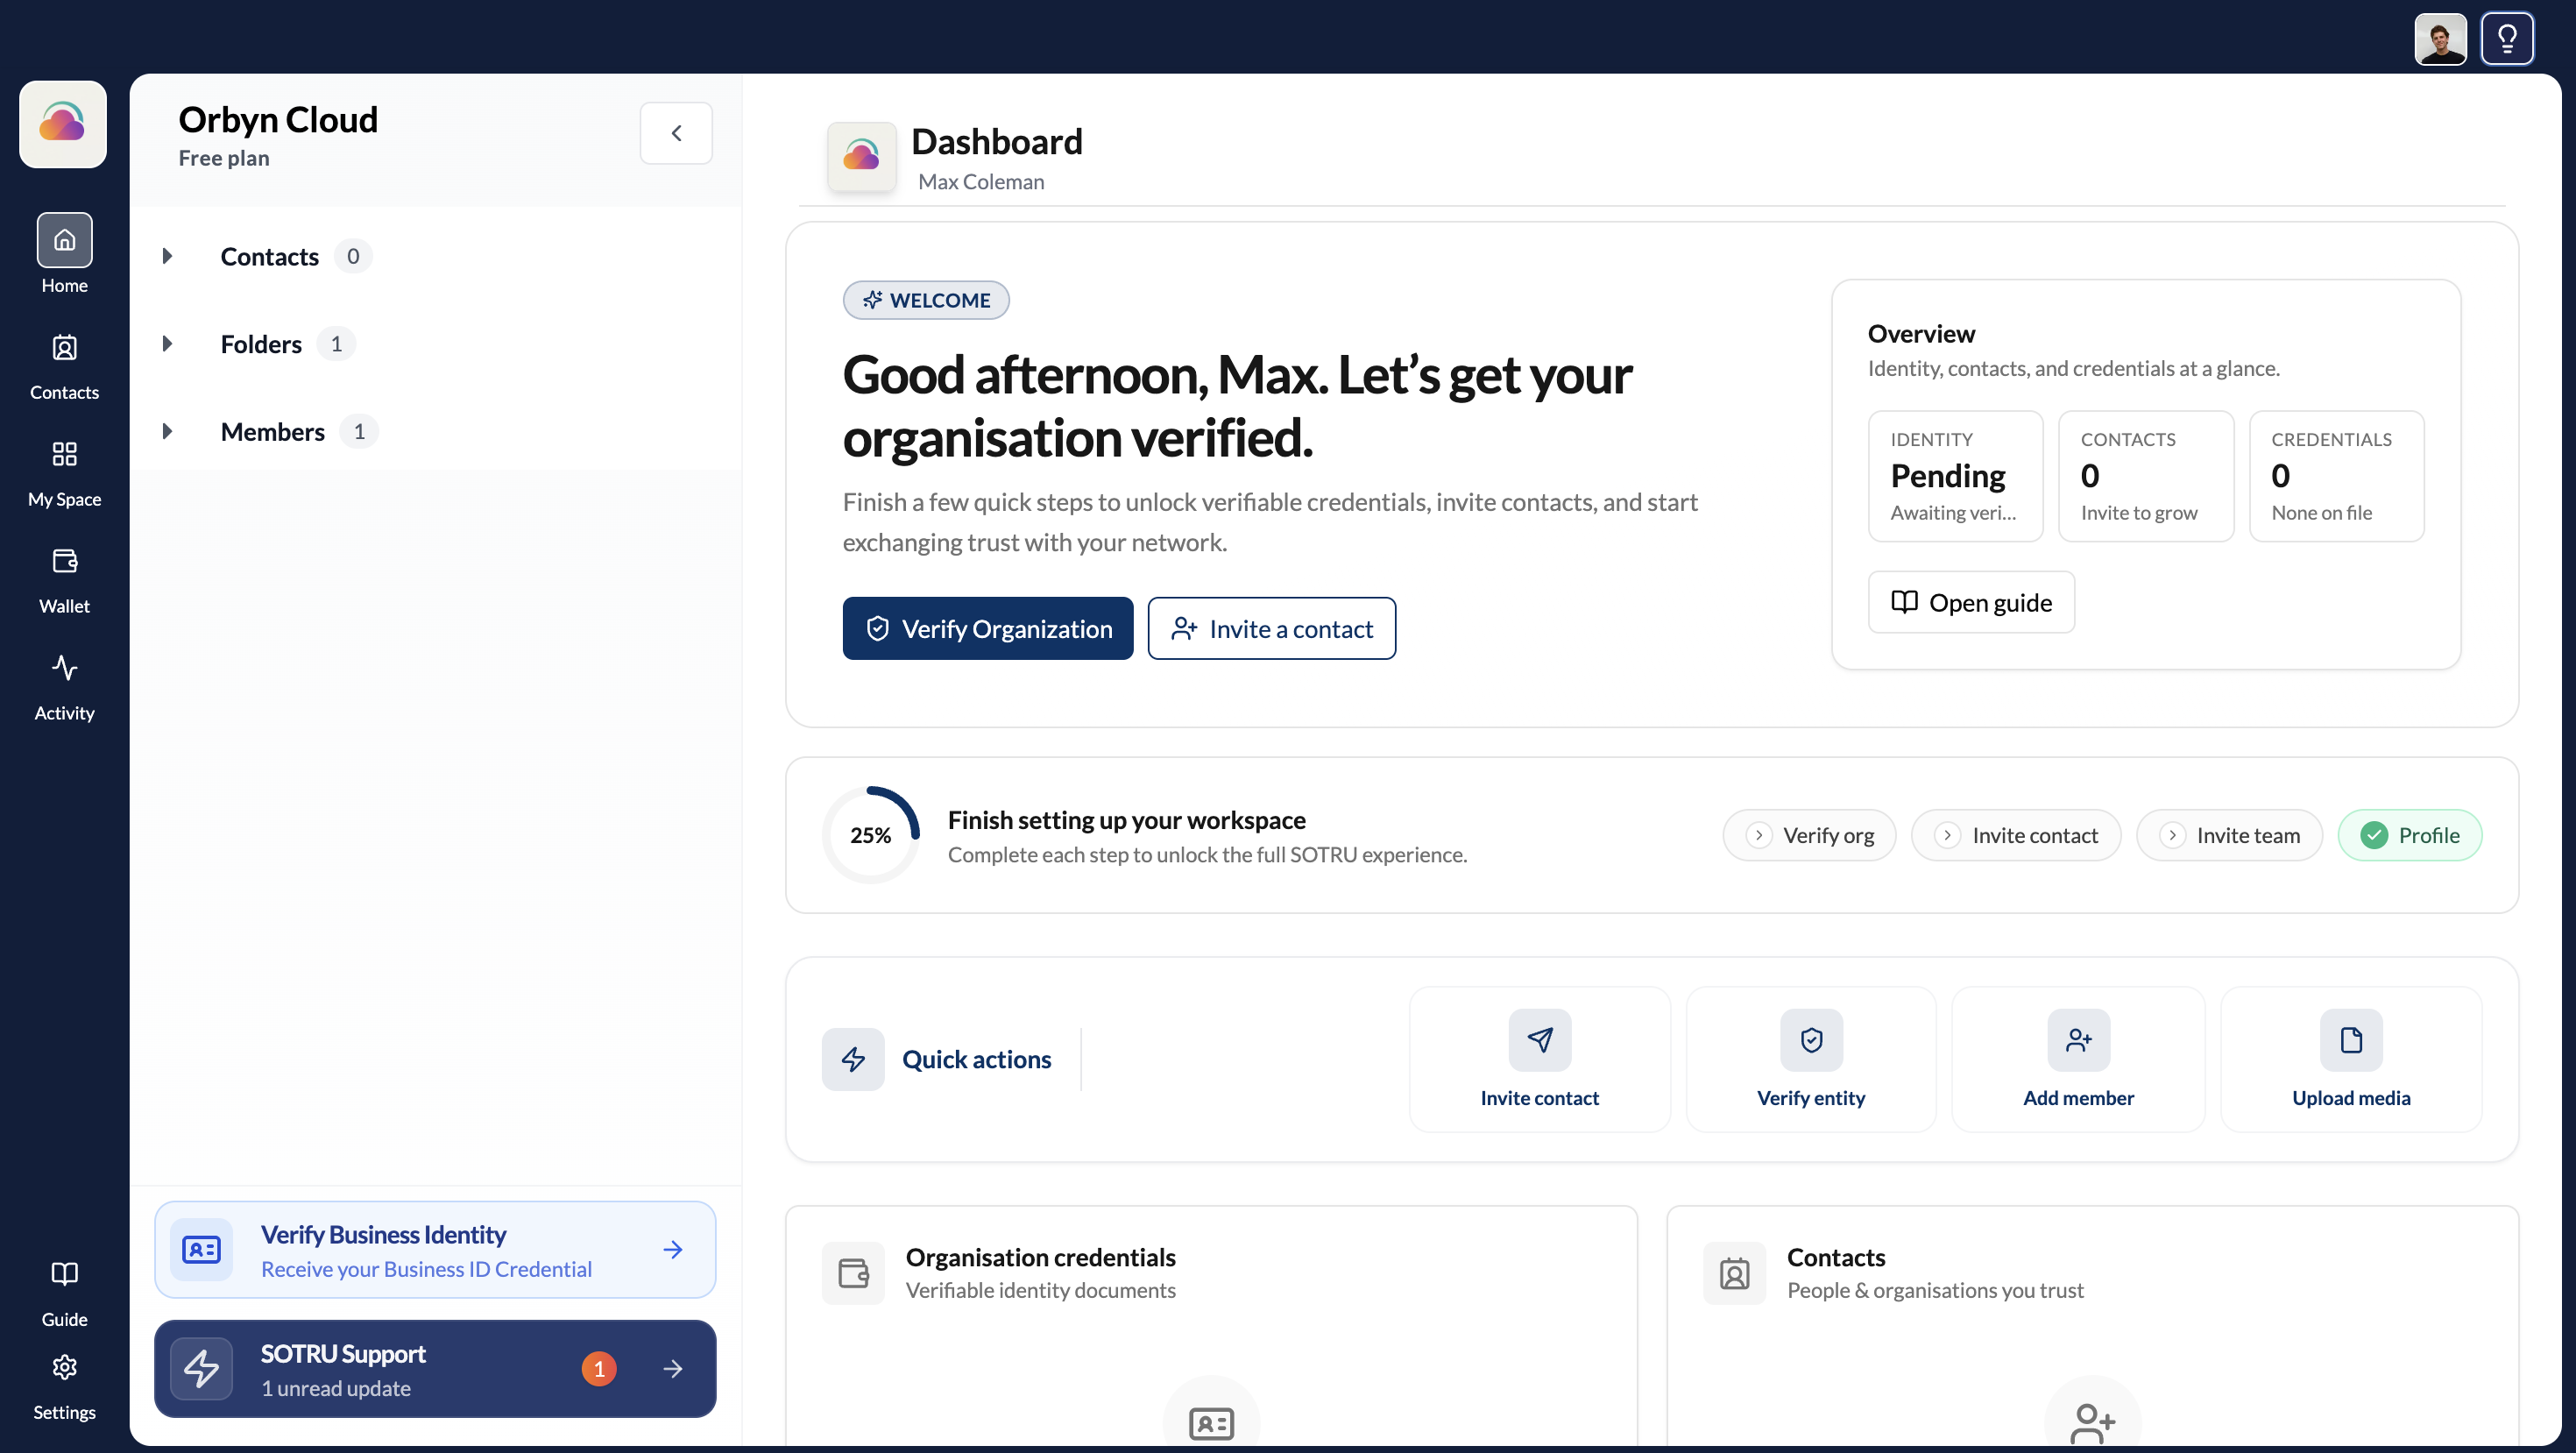Screen dimensions: 2576x1453
Task: Open the user avatar profile picture
Action: point(2440,39)
